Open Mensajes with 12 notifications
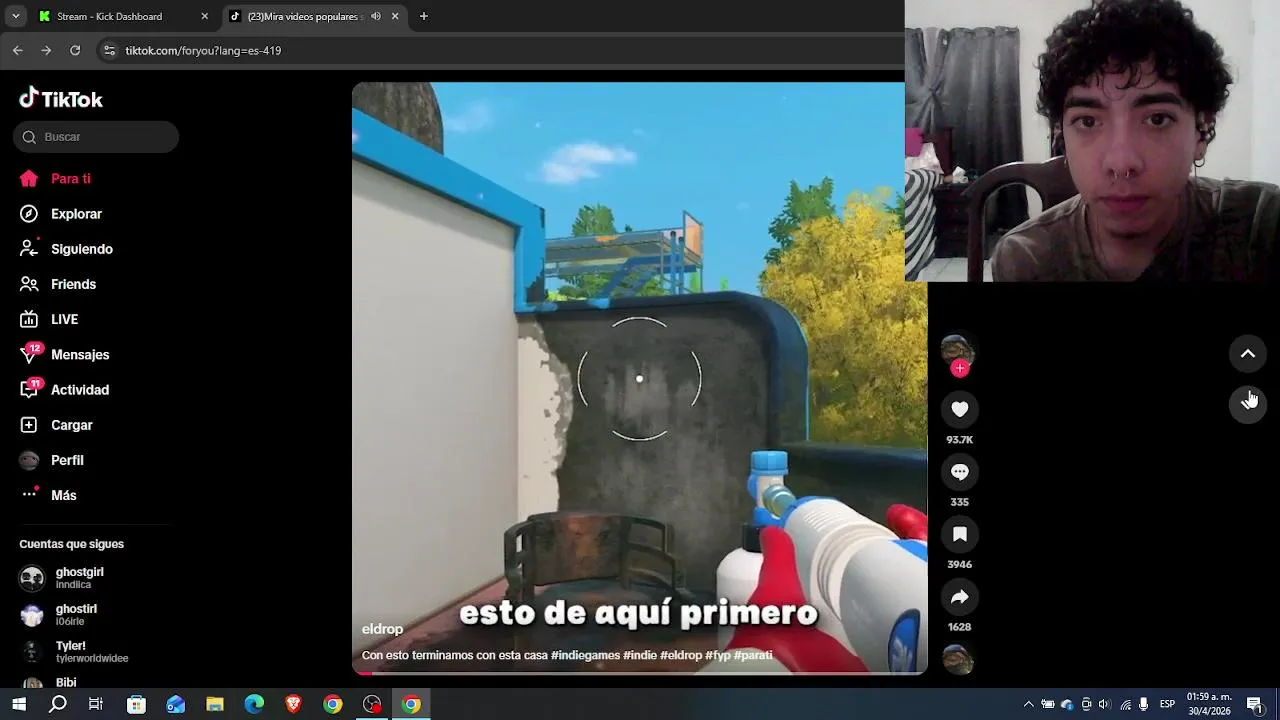Viewport: 1280px width, 720px height. 65,354
